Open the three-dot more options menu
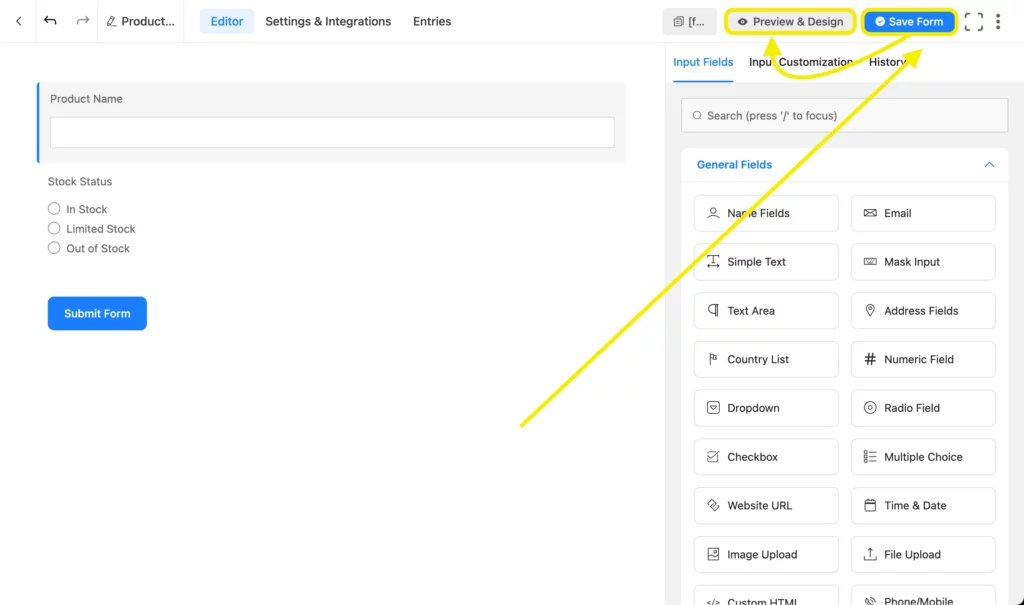 pyautogui.click(x=998, y=22)
